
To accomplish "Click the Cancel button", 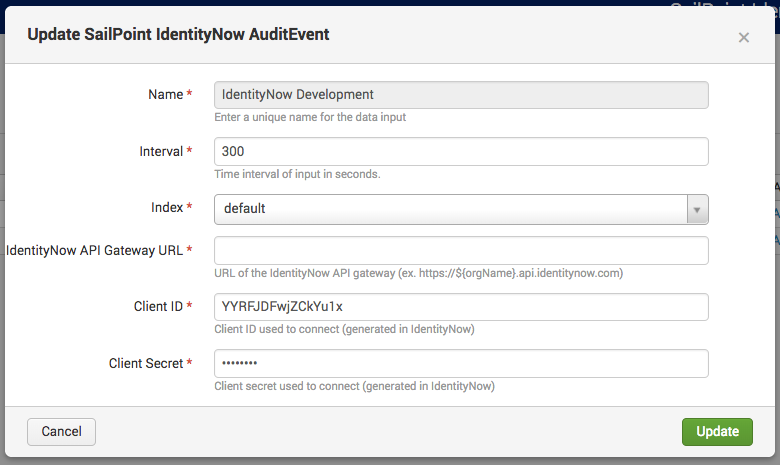I will click(x=61, y=432).
